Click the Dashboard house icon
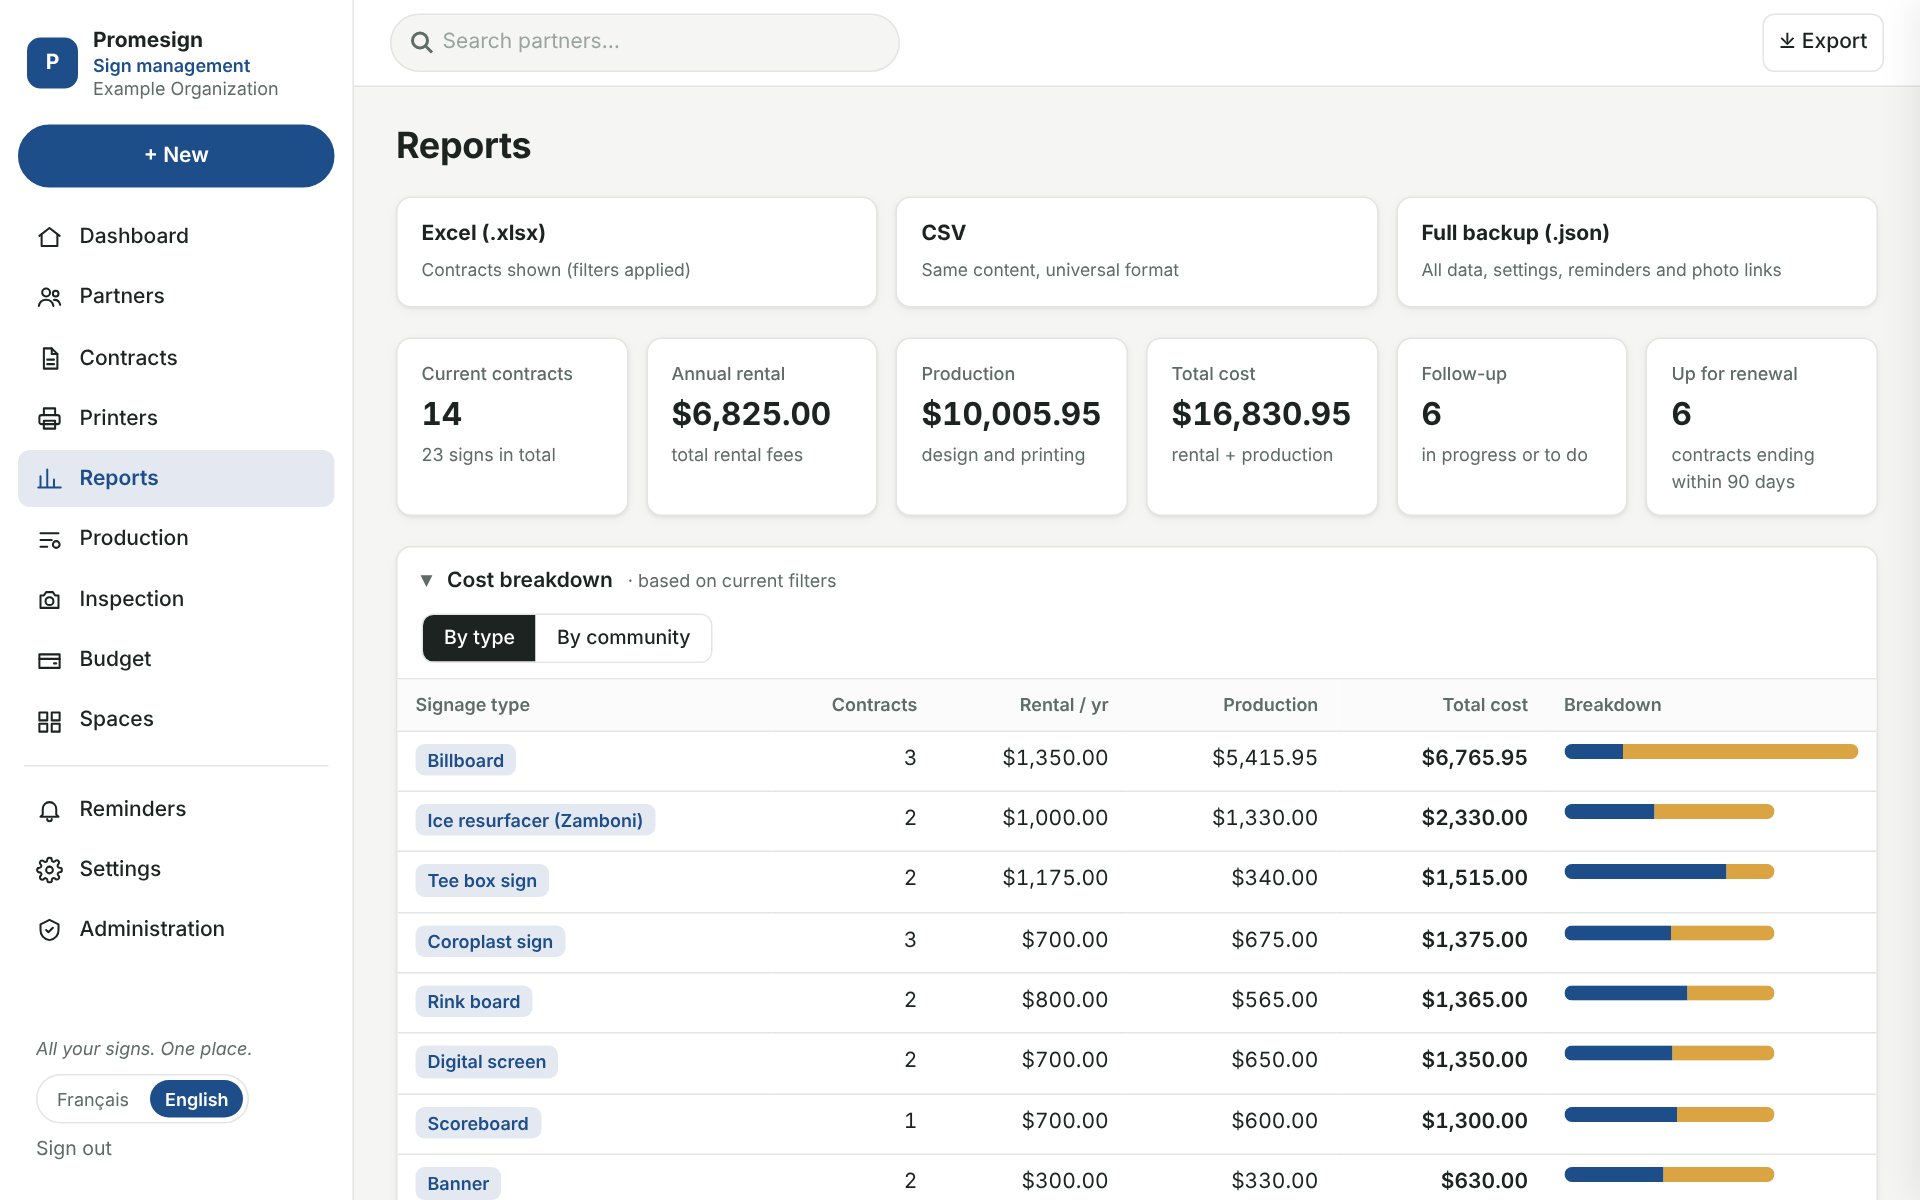The image size is (1920, 1200). click(x=49, y=237)
